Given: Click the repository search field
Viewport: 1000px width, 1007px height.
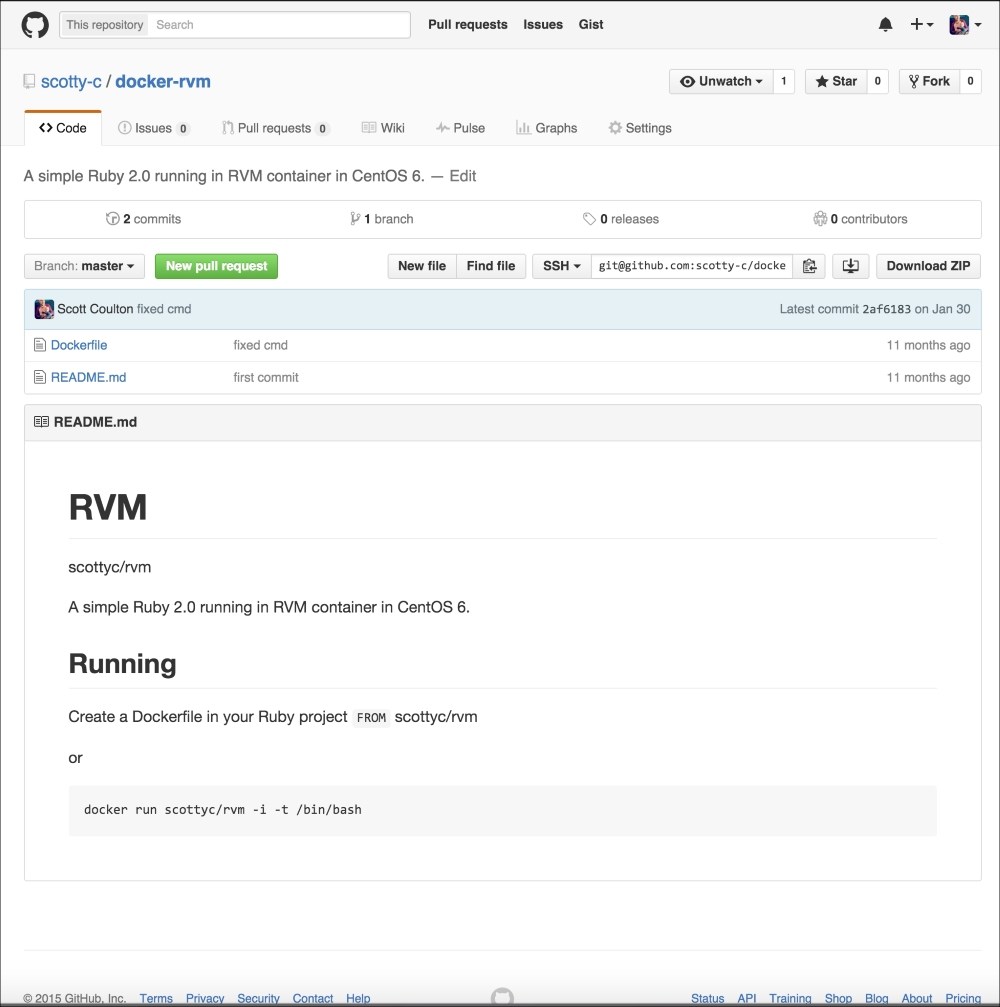Looking at the screenshot, I should pyautogui.click(x=280, y=25).
